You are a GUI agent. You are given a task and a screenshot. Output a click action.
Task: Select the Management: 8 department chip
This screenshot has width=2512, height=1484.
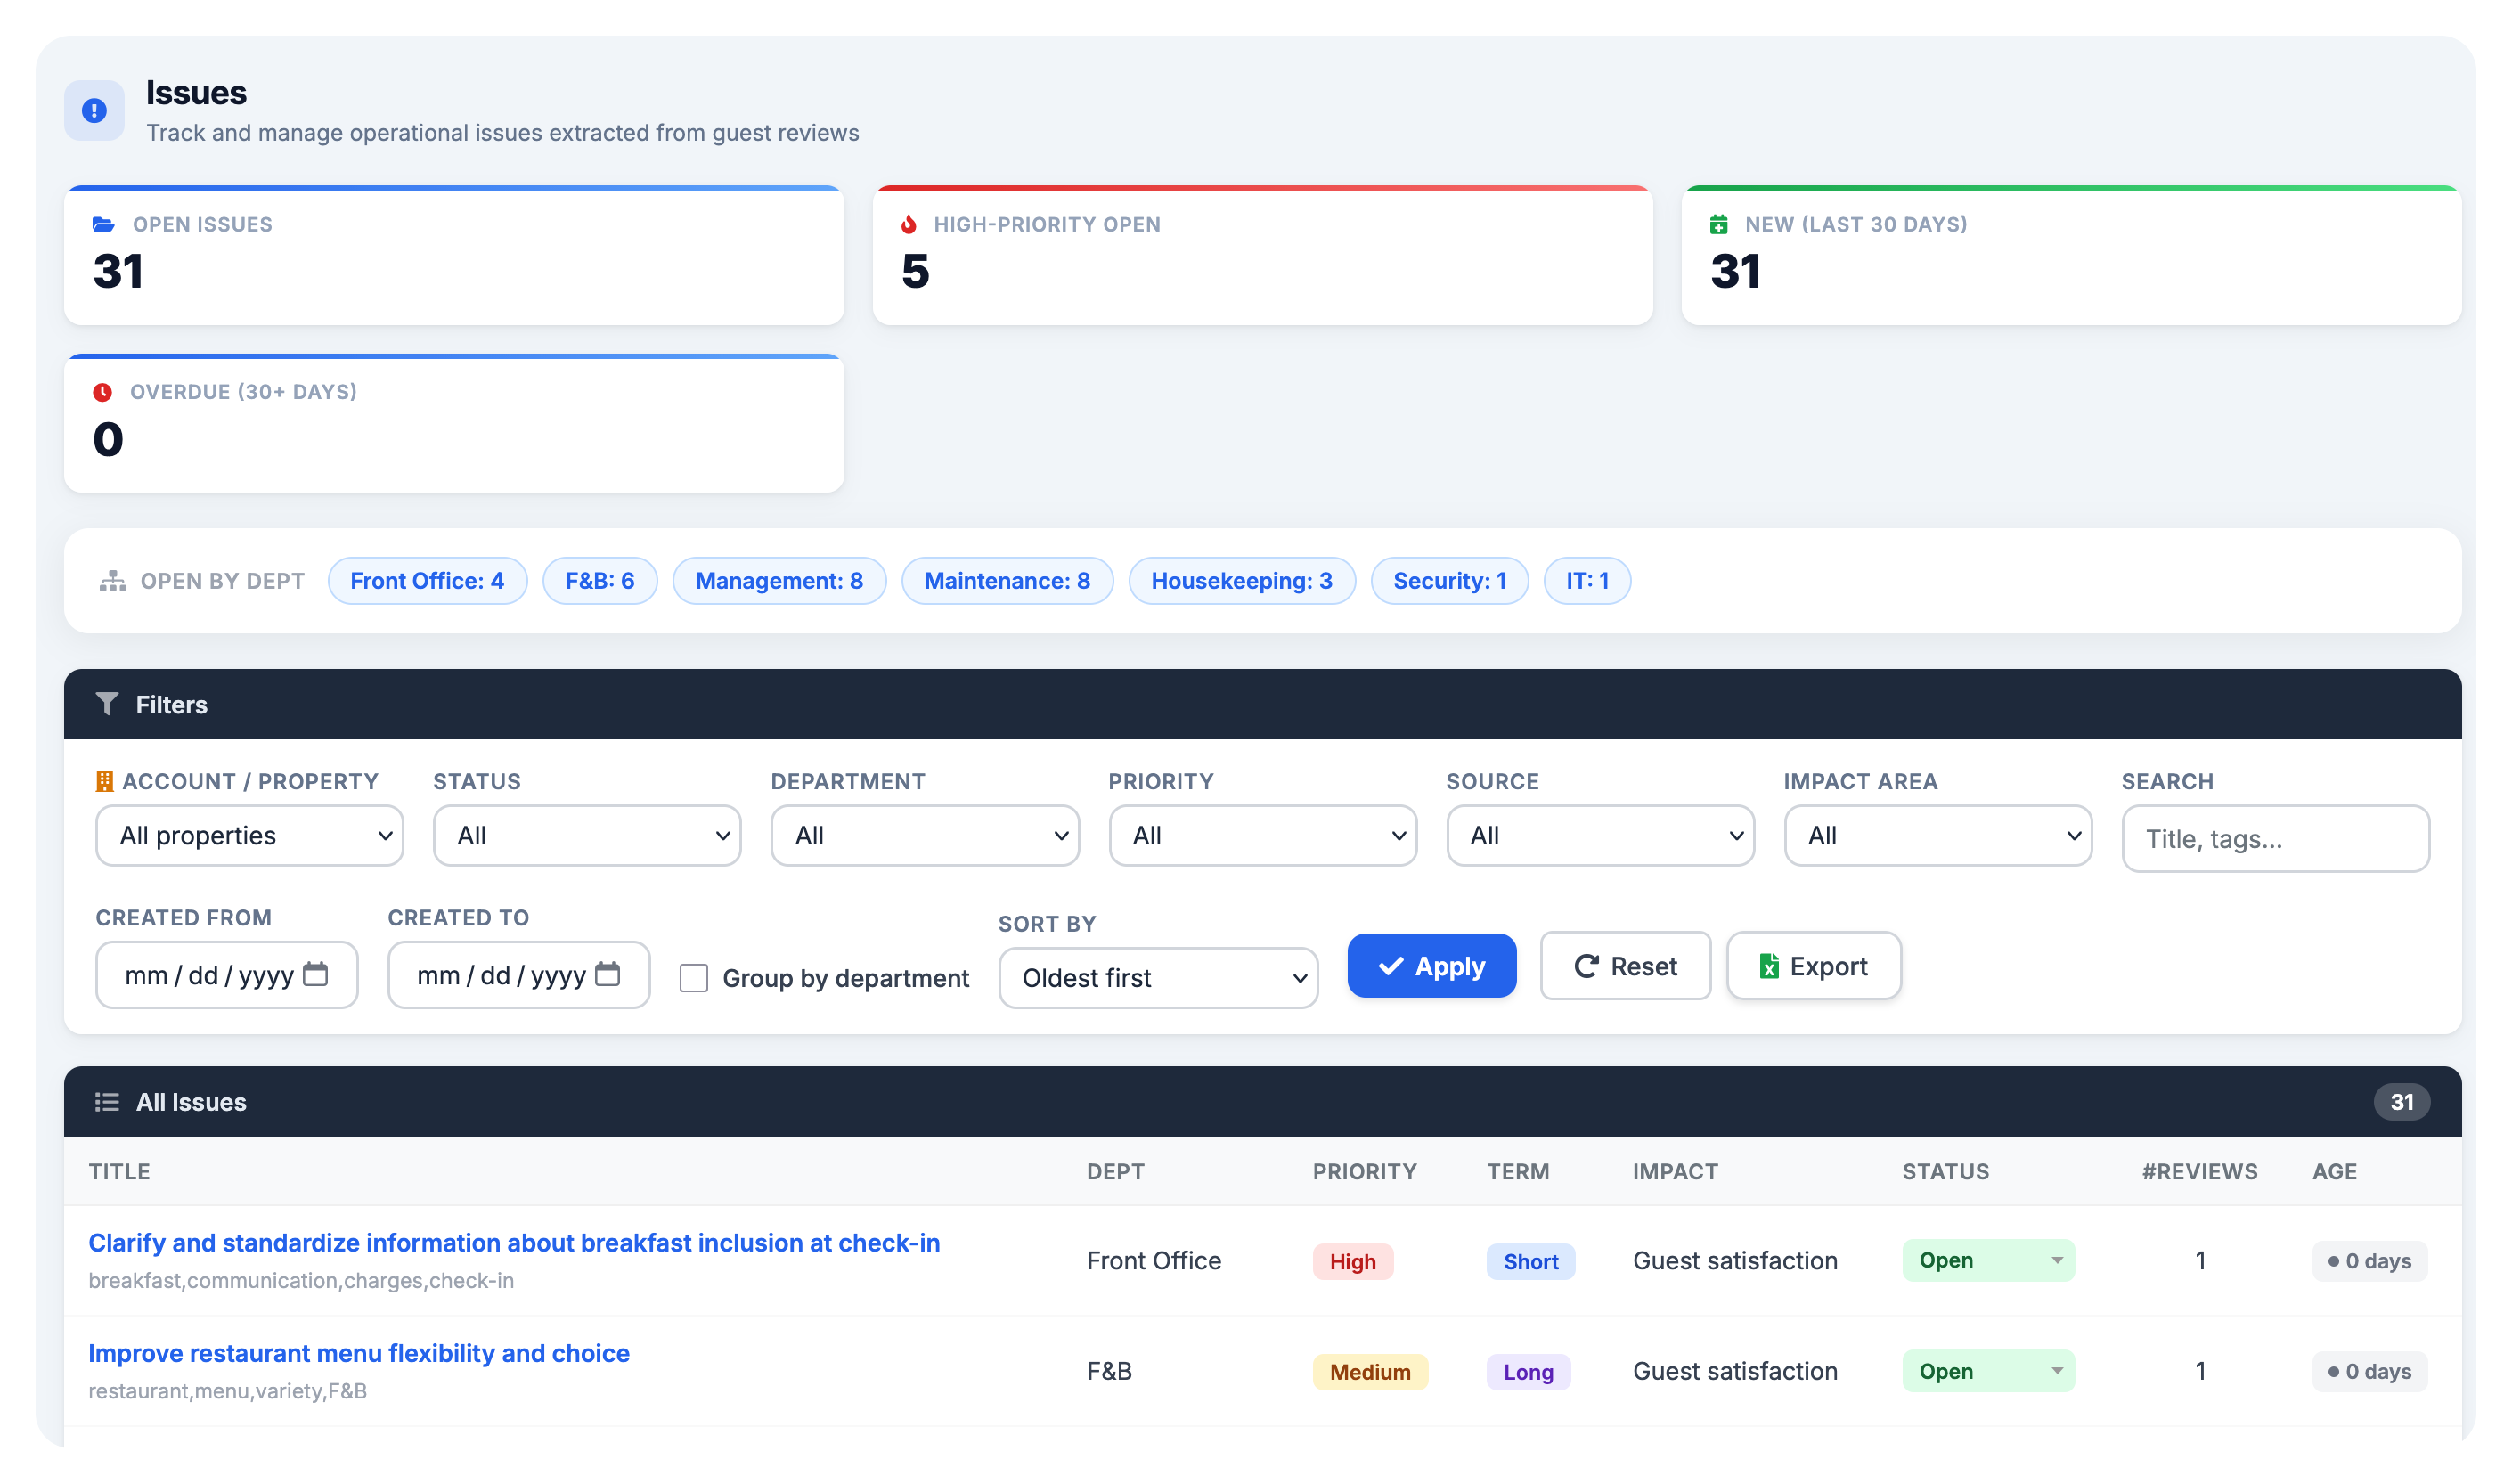pos(779,581)
